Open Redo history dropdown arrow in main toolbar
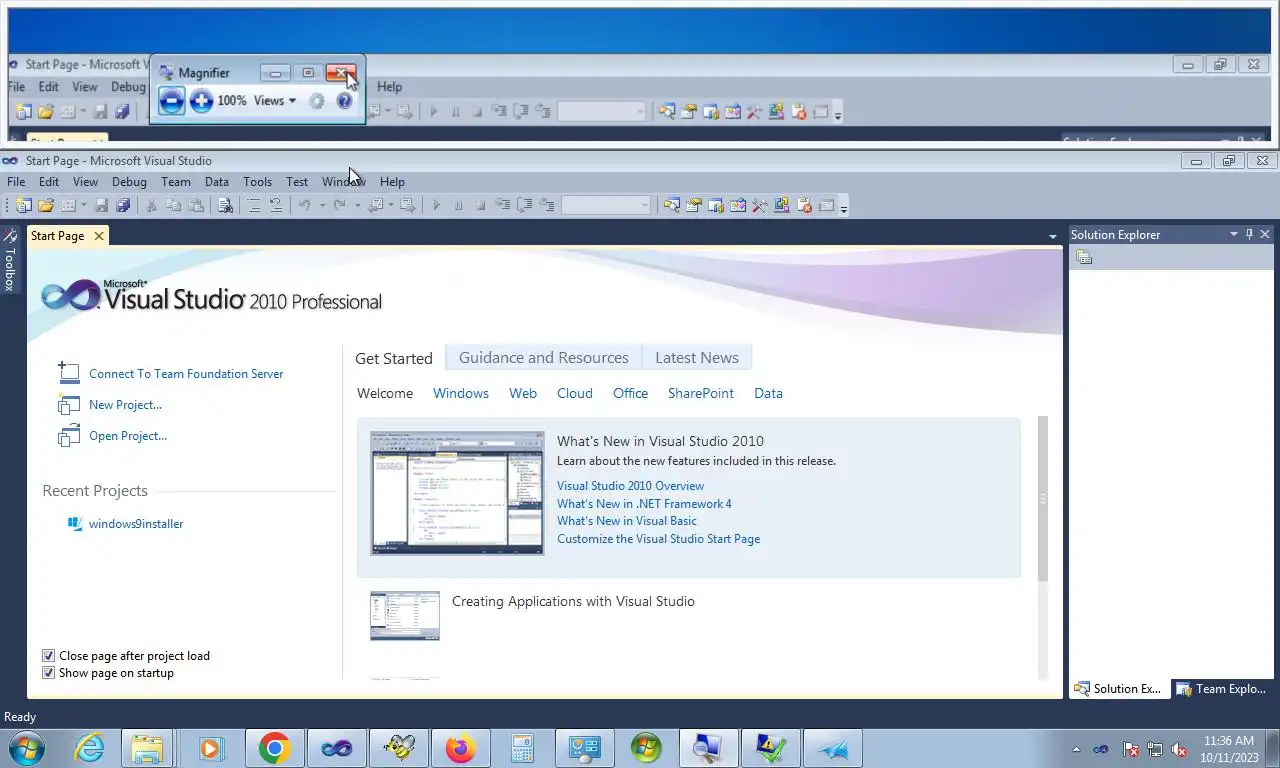The image size is (1280, 768). 358,205
